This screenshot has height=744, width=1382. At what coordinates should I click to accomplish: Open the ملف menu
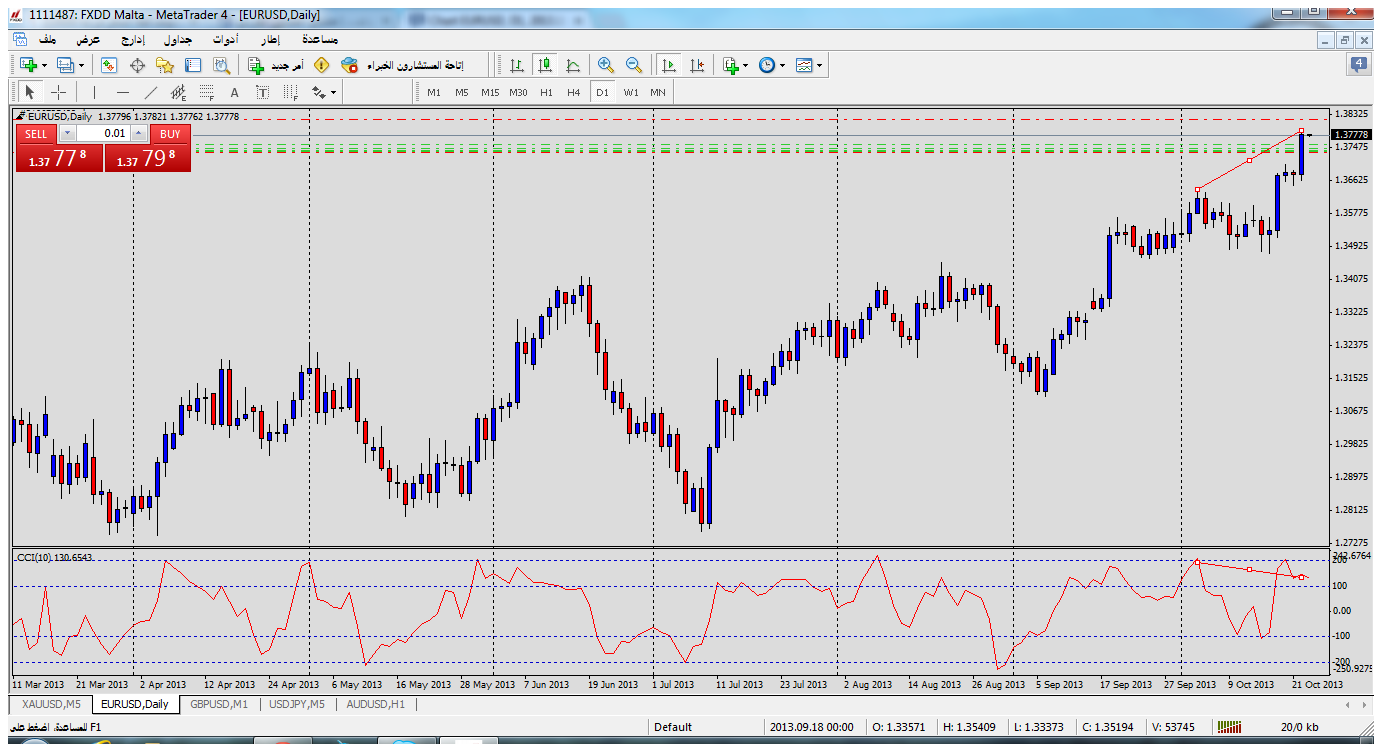pos(47,39)
